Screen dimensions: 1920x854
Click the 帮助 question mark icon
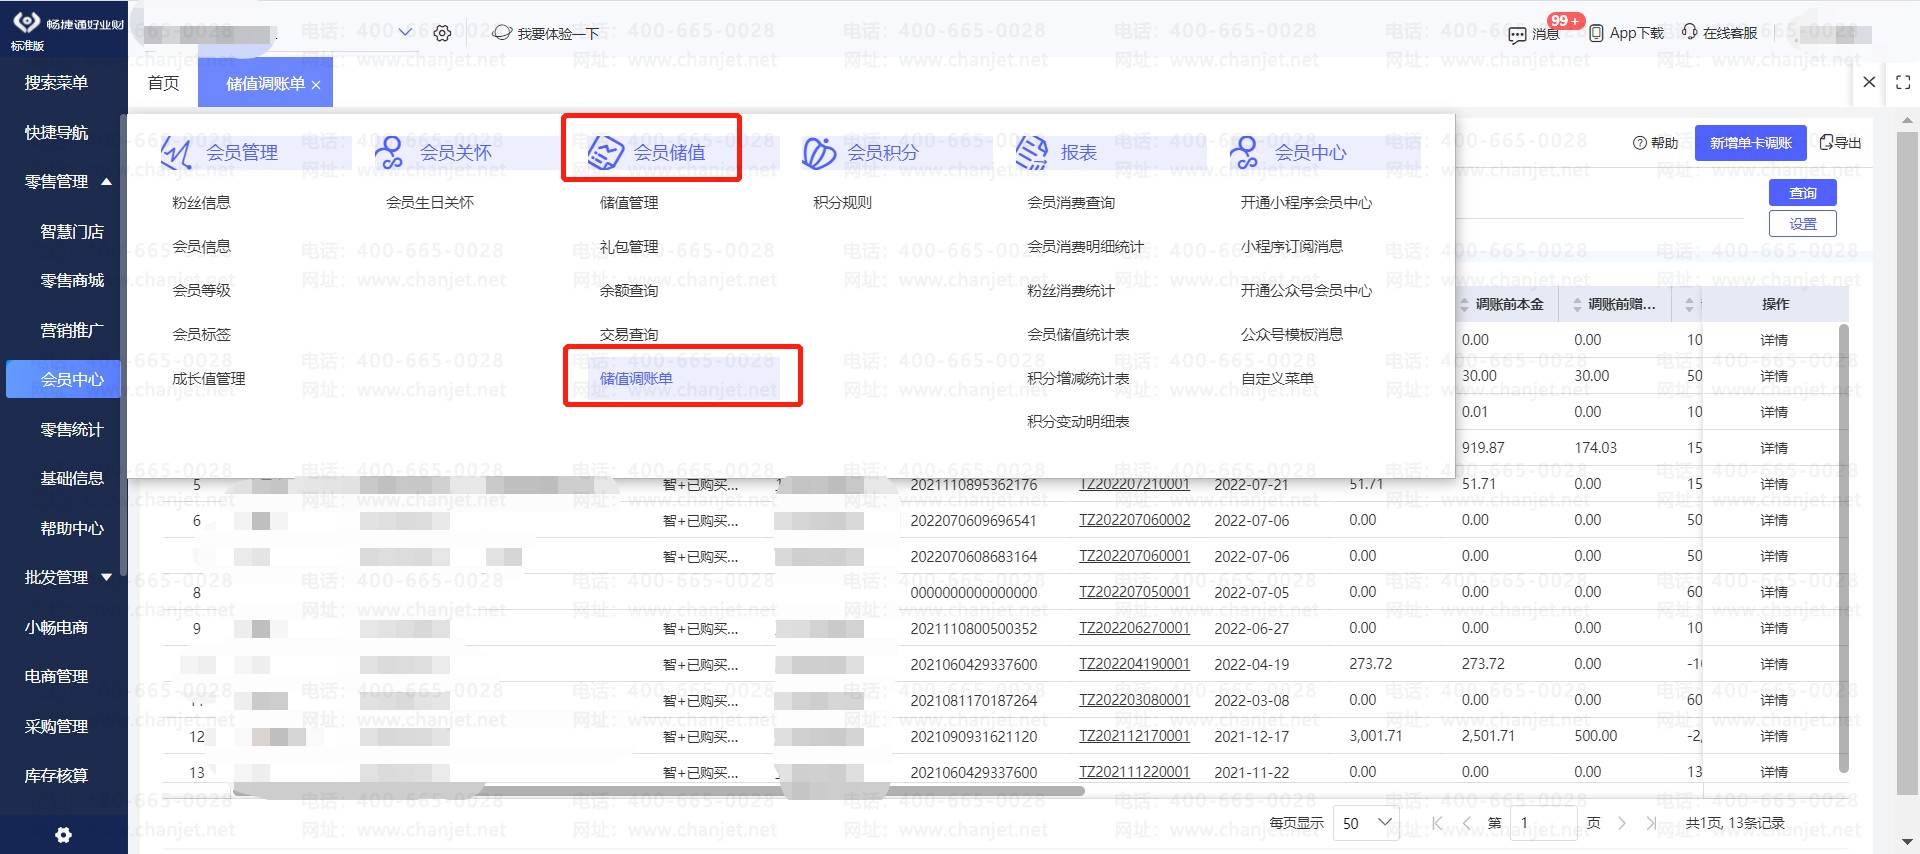point(1640,143)
